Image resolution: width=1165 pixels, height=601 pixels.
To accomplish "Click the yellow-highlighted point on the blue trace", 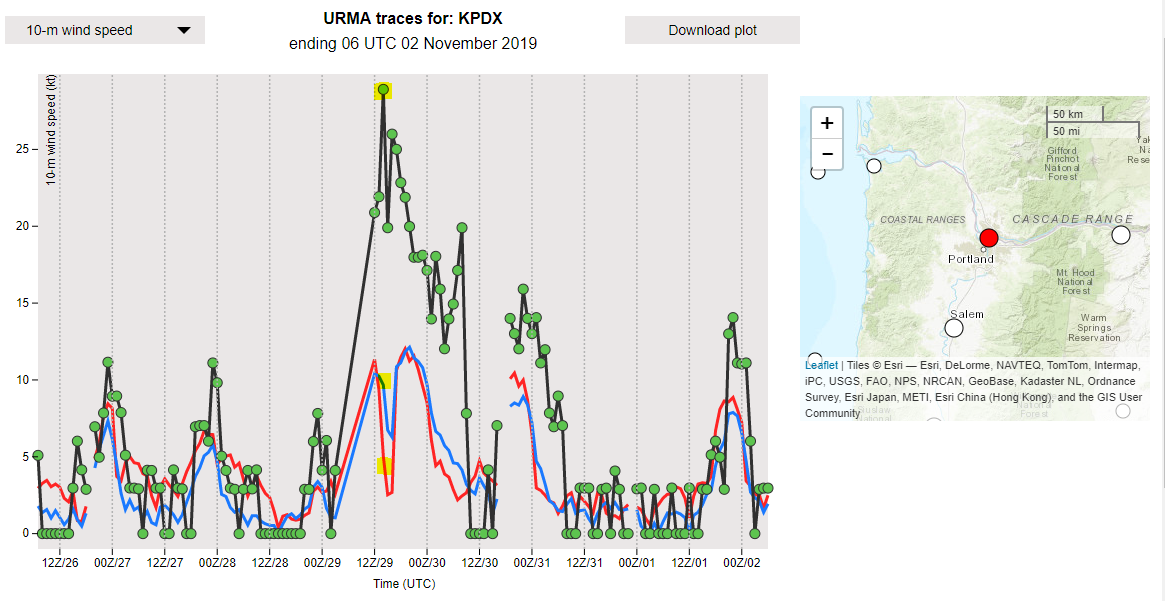I will click(383, 381).
